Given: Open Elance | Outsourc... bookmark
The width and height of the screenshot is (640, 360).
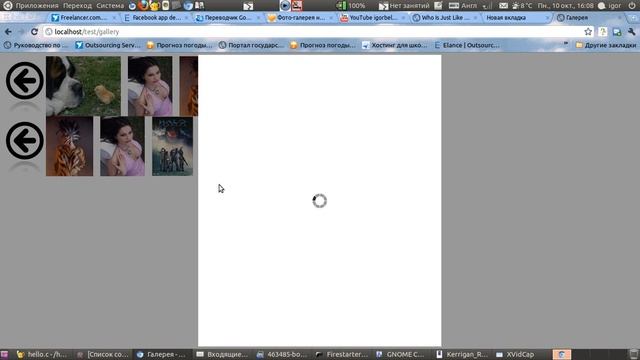Looking at the screenshot, I should coord(467,45).
